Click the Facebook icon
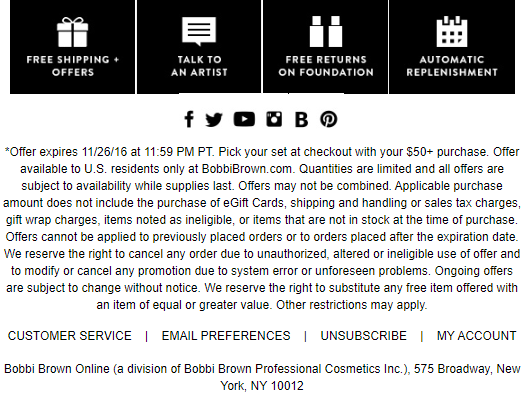Image resolution: width=528 pixels, height=418 pixels. (189, 119)
